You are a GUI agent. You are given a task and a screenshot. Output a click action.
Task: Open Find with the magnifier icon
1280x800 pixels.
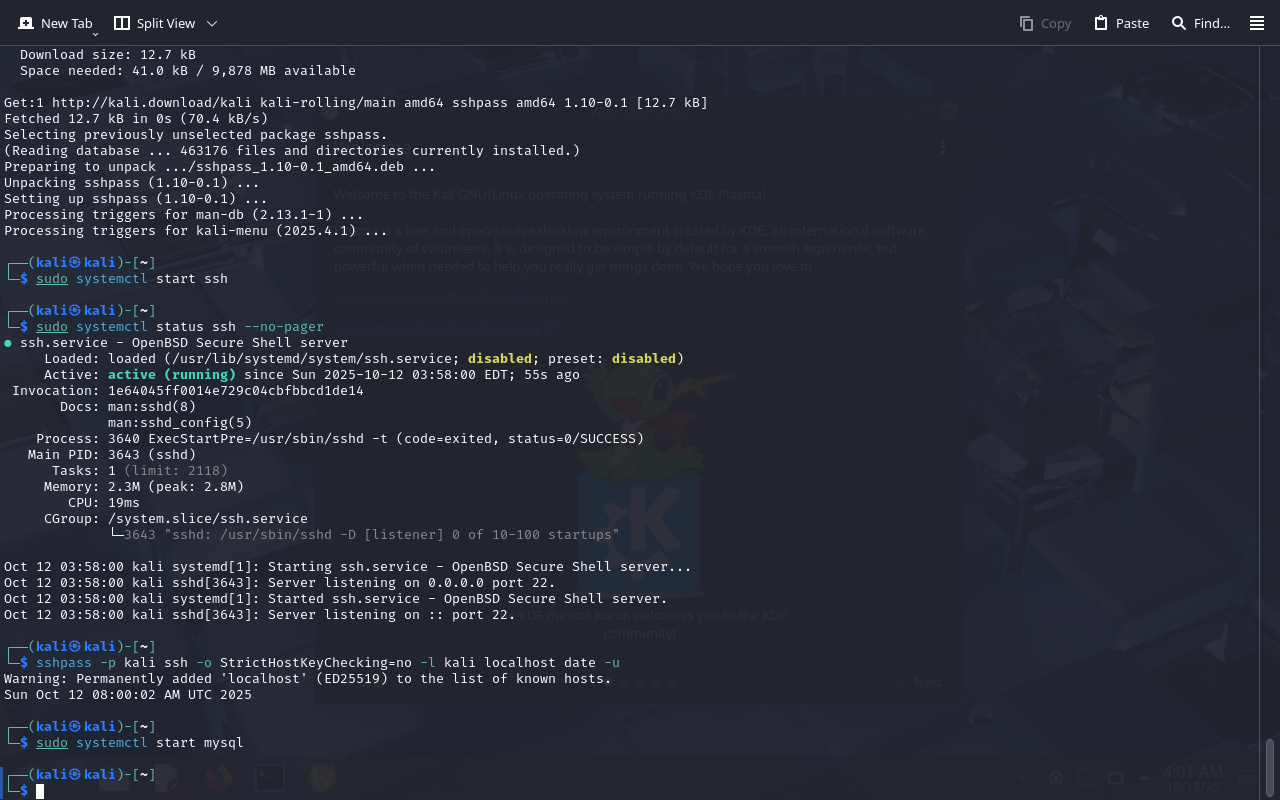click(x=1179, y=23)
